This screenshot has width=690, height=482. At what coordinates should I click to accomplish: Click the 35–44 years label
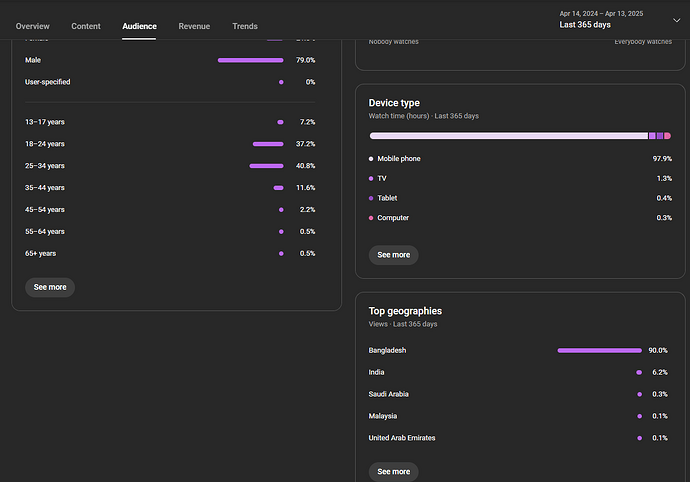pos(45,188)
